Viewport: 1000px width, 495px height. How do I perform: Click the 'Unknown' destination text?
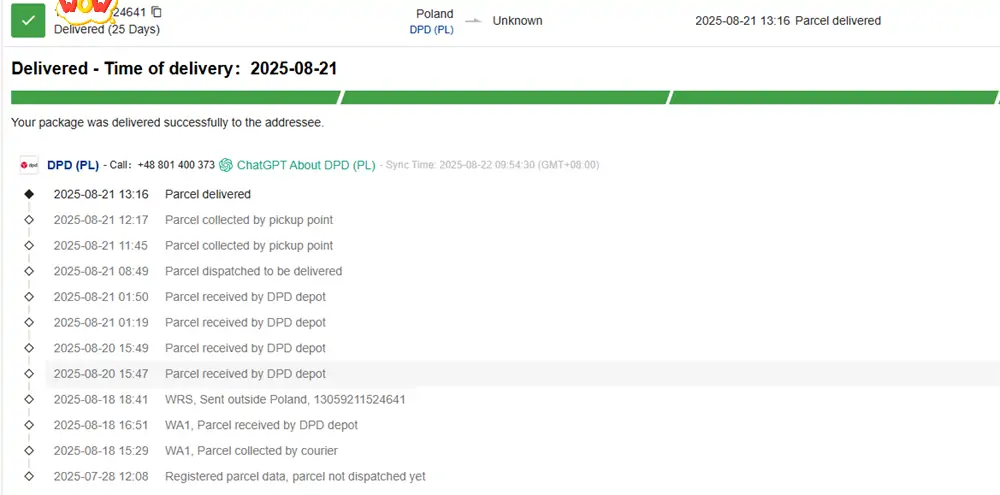click(x=517, y=20)
